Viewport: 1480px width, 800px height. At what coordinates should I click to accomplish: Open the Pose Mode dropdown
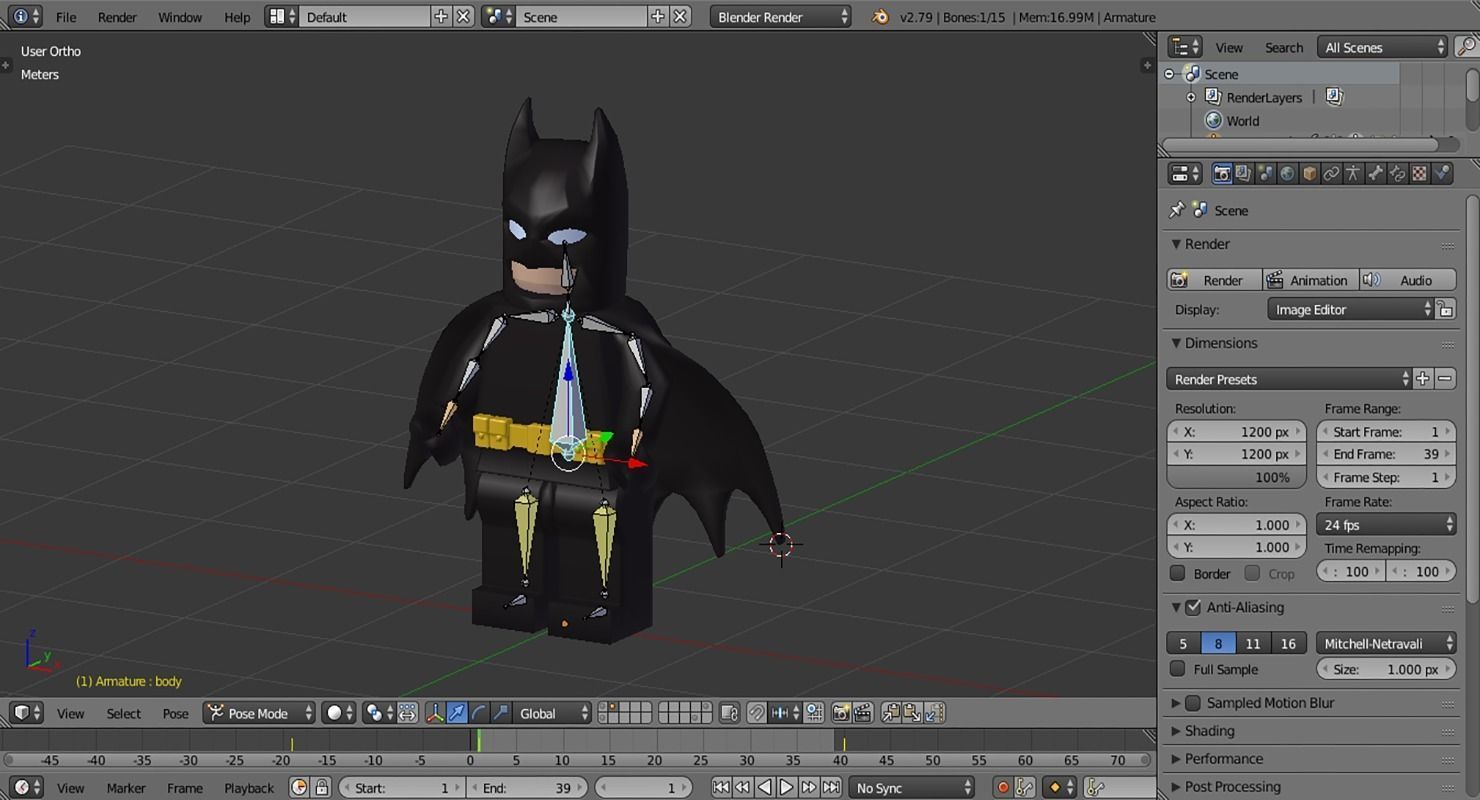tap(259, 713)
